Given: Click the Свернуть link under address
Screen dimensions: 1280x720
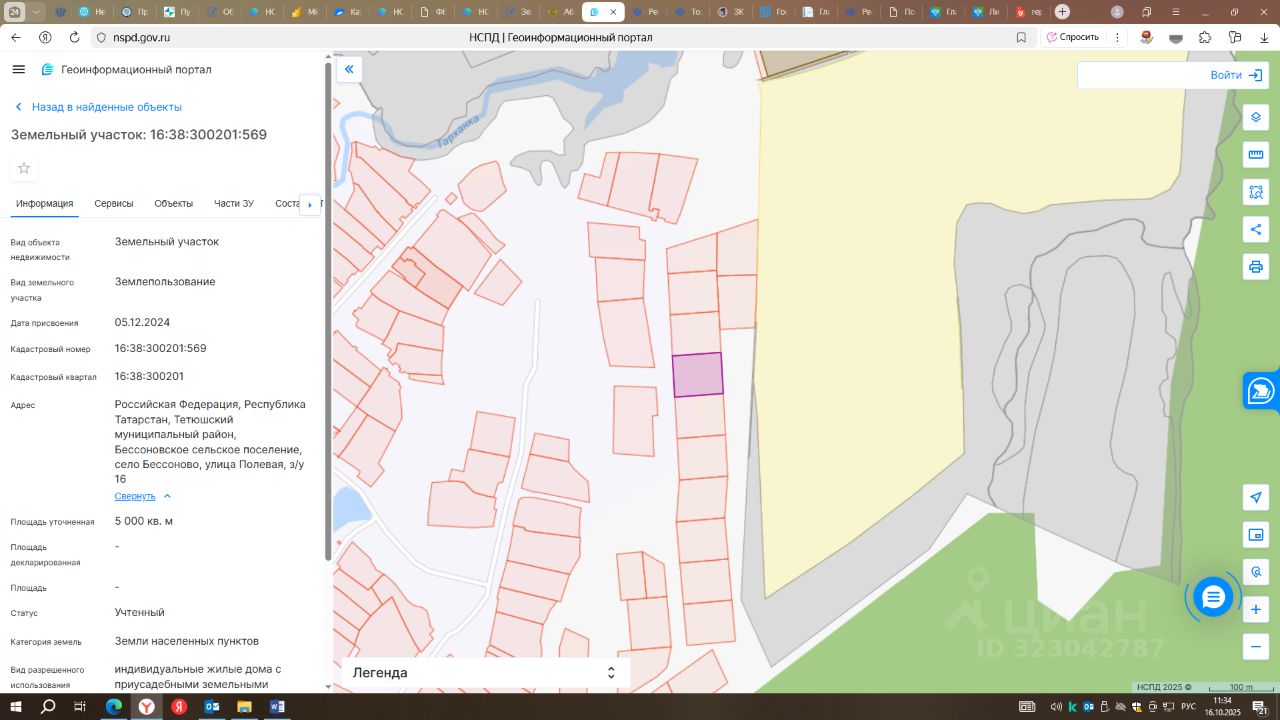Looking at the screenshot, I should (135, 496).
